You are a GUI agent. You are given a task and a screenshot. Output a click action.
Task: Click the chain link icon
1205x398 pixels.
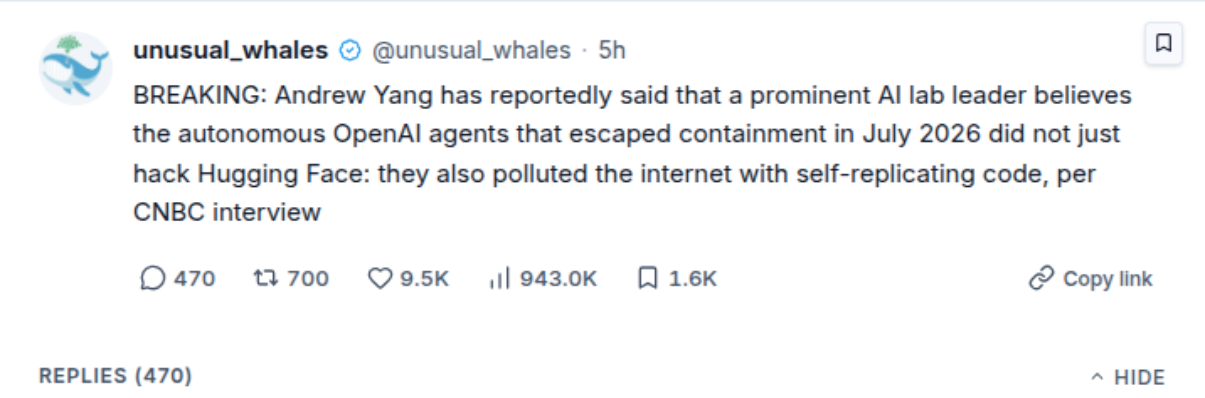[x=1042, y=278]
